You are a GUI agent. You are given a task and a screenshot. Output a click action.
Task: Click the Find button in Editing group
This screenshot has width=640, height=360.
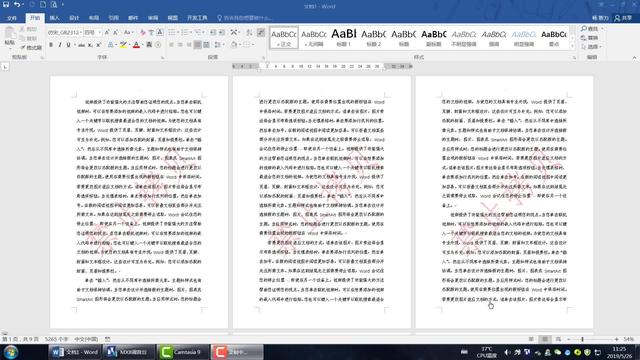pyautogui.click(x=589, y=29)
